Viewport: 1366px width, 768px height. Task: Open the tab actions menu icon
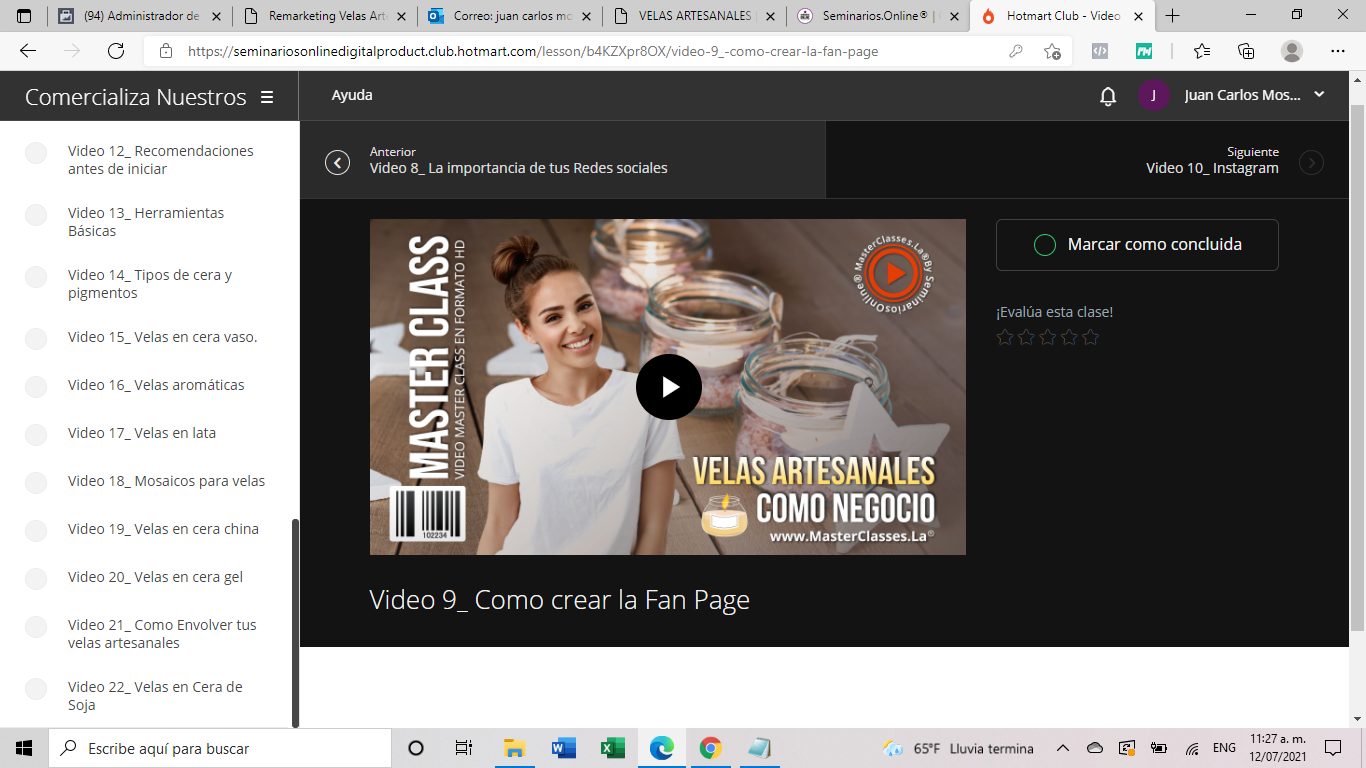(x=24, y=16)
